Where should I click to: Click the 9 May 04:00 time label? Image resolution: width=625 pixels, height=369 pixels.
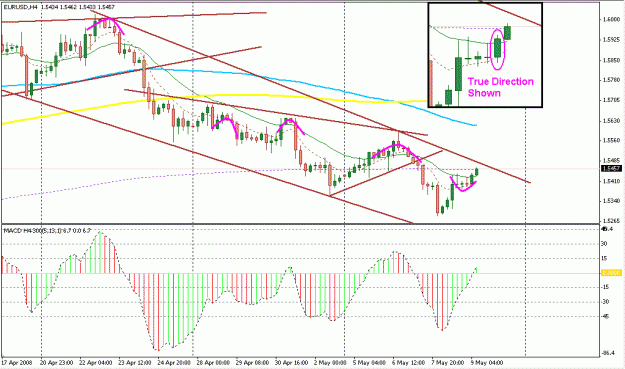[487, 363]
